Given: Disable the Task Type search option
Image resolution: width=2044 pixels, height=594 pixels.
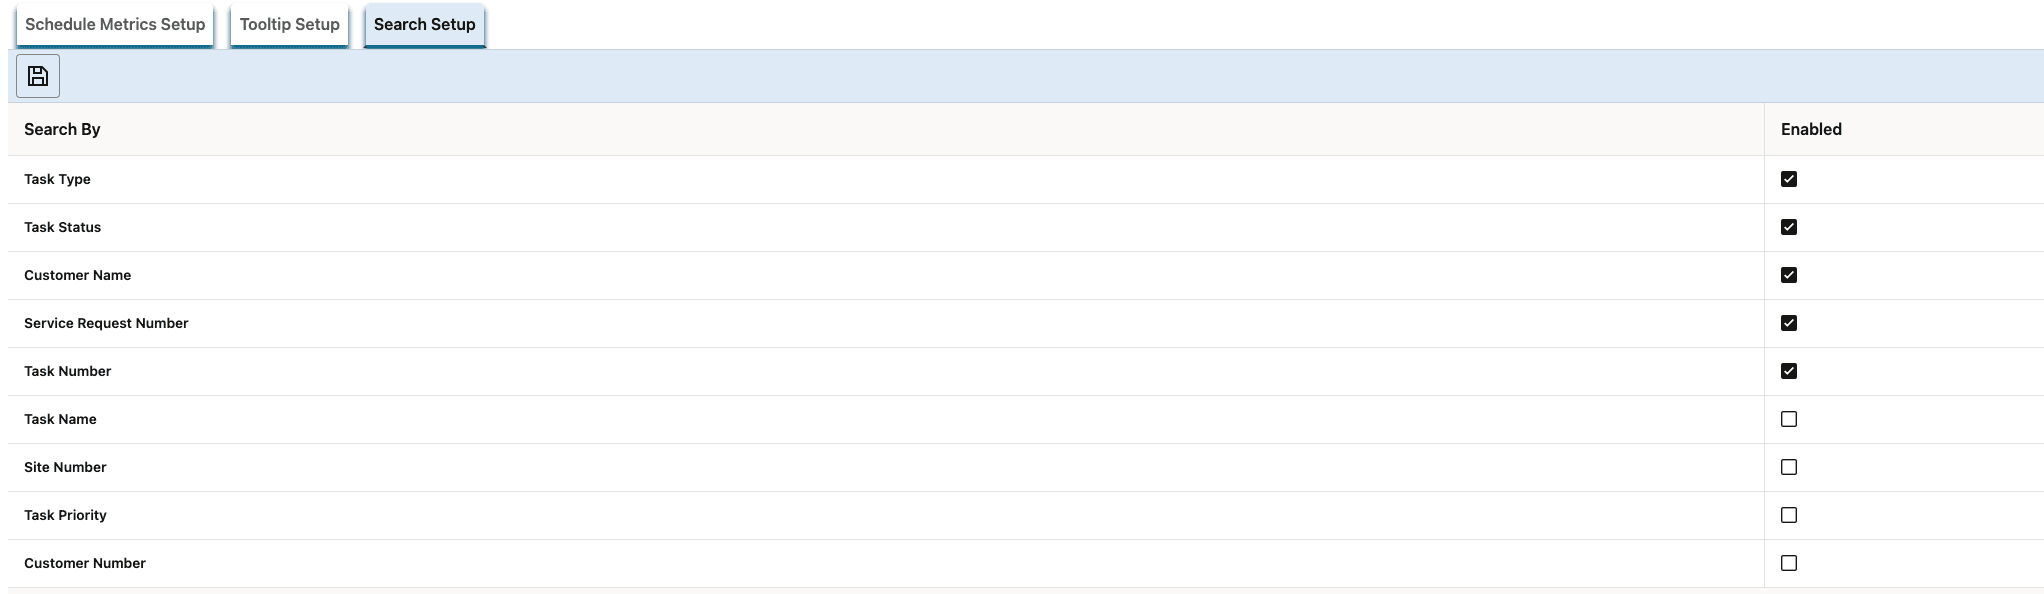Looking at the screenshot, I should [1789, 179].
